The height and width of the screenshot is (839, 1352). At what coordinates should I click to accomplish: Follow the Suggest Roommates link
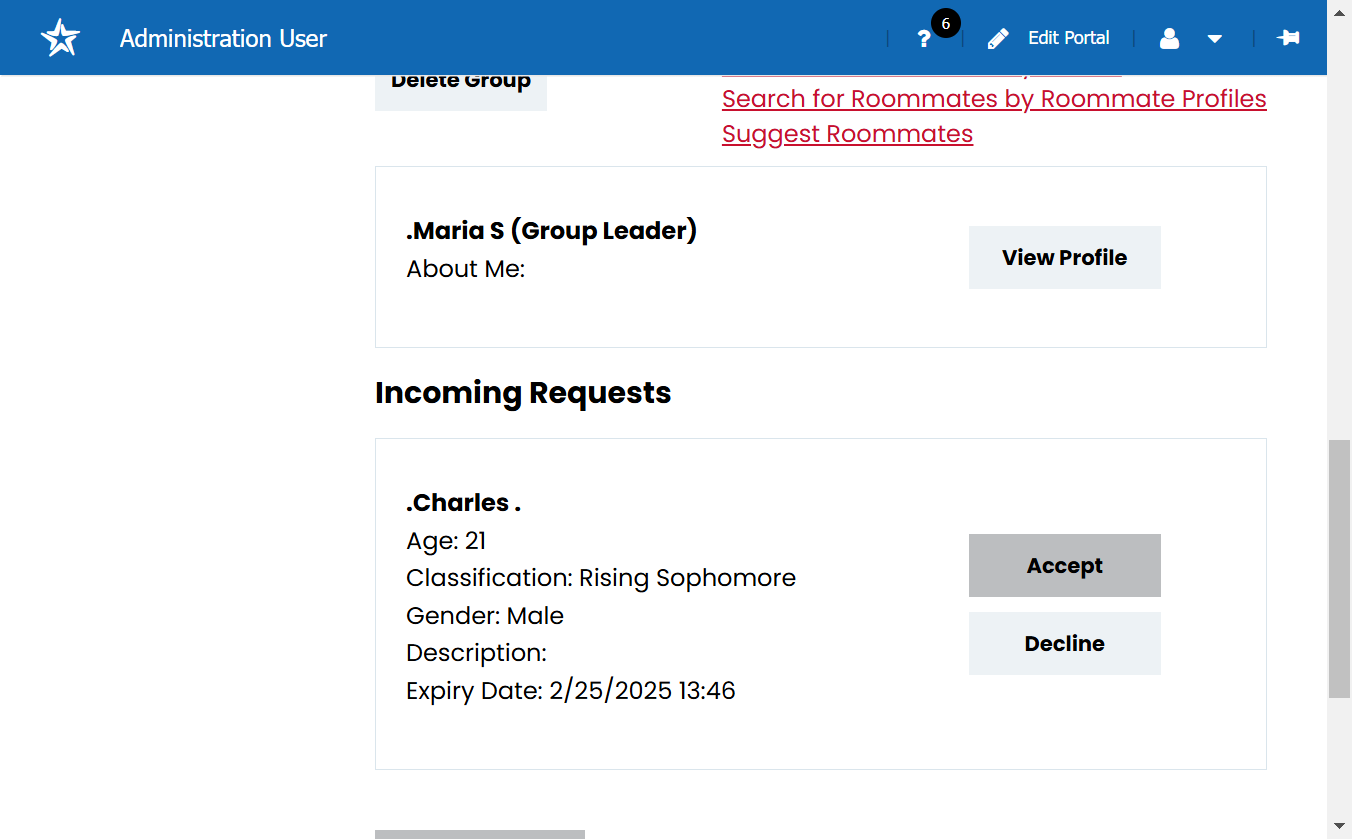click(847, 134)
